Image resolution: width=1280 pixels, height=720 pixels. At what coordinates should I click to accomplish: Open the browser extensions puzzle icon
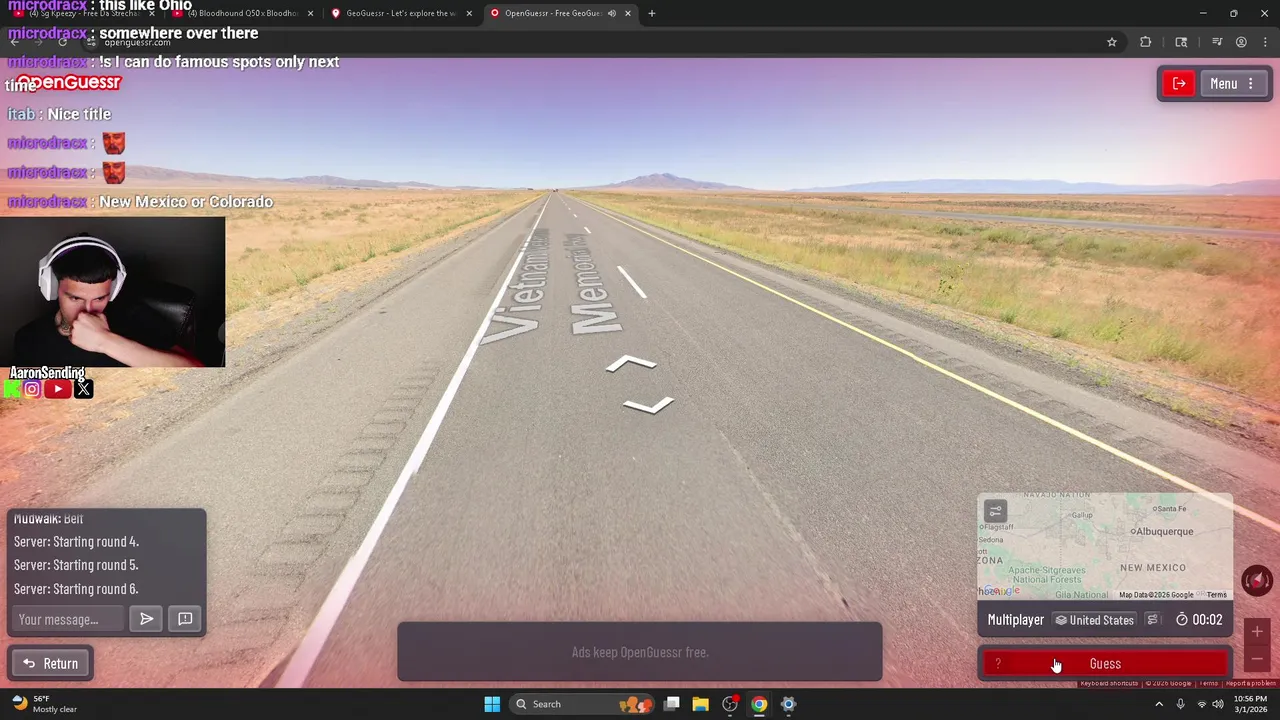tap(1146, 42)
